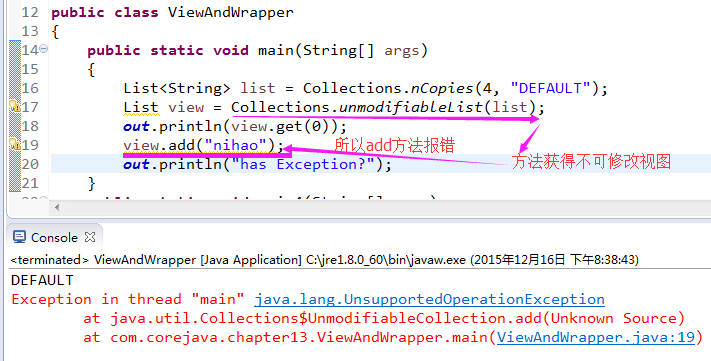Viewport: 711px width, 361px height.
Task: Click line number 12 in the gutter
Action: point(30,12)
